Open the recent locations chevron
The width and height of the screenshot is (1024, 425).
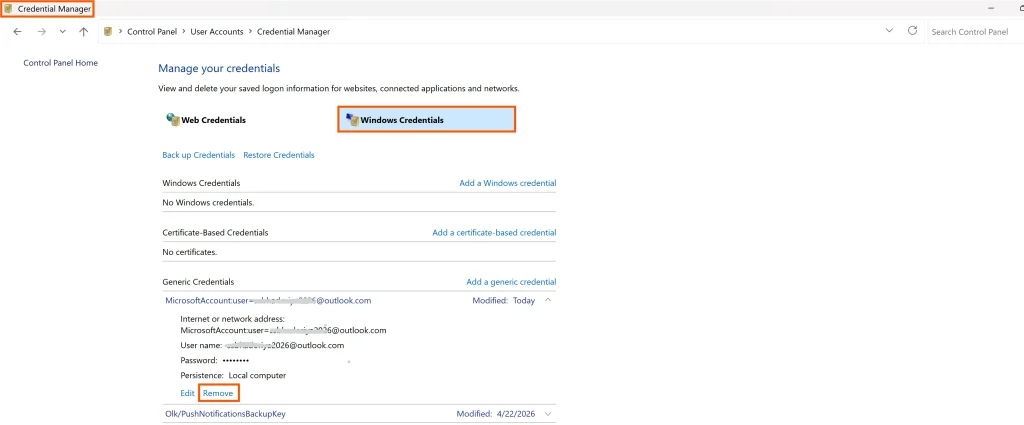point(63,31)
